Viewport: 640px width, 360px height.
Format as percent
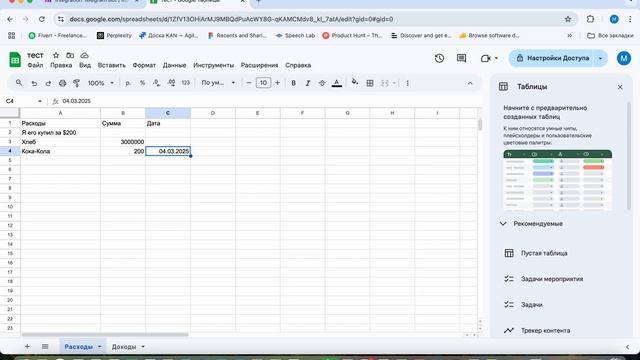pos(142,83)
